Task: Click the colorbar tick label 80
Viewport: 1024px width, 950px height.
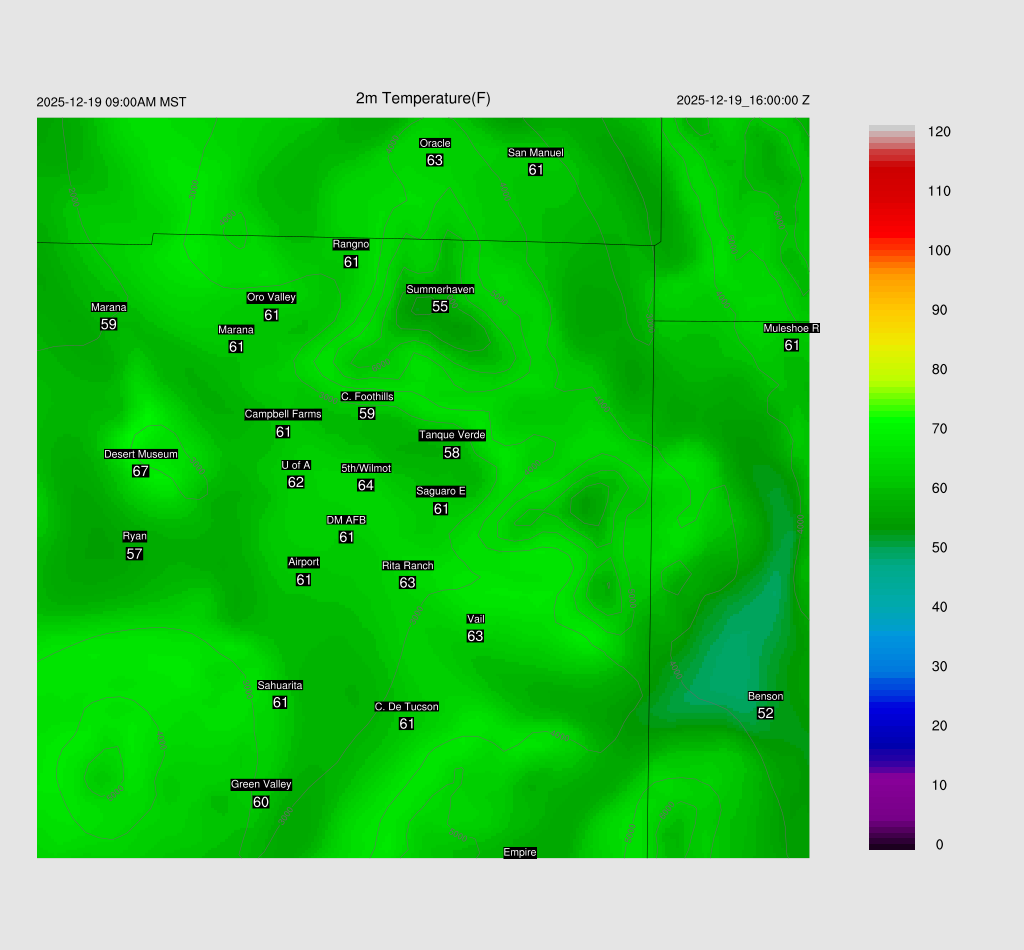Action: 939,369
